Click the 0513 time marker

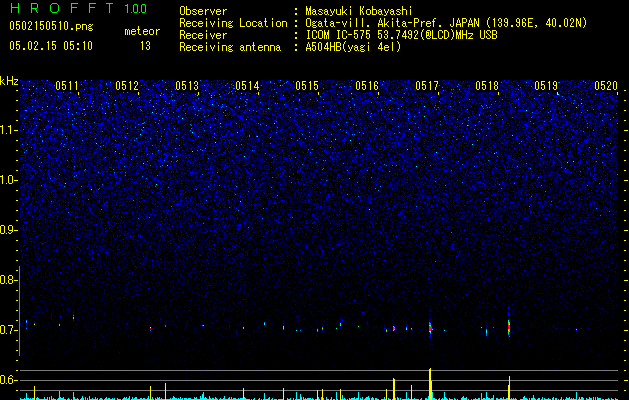pos(187,86)
